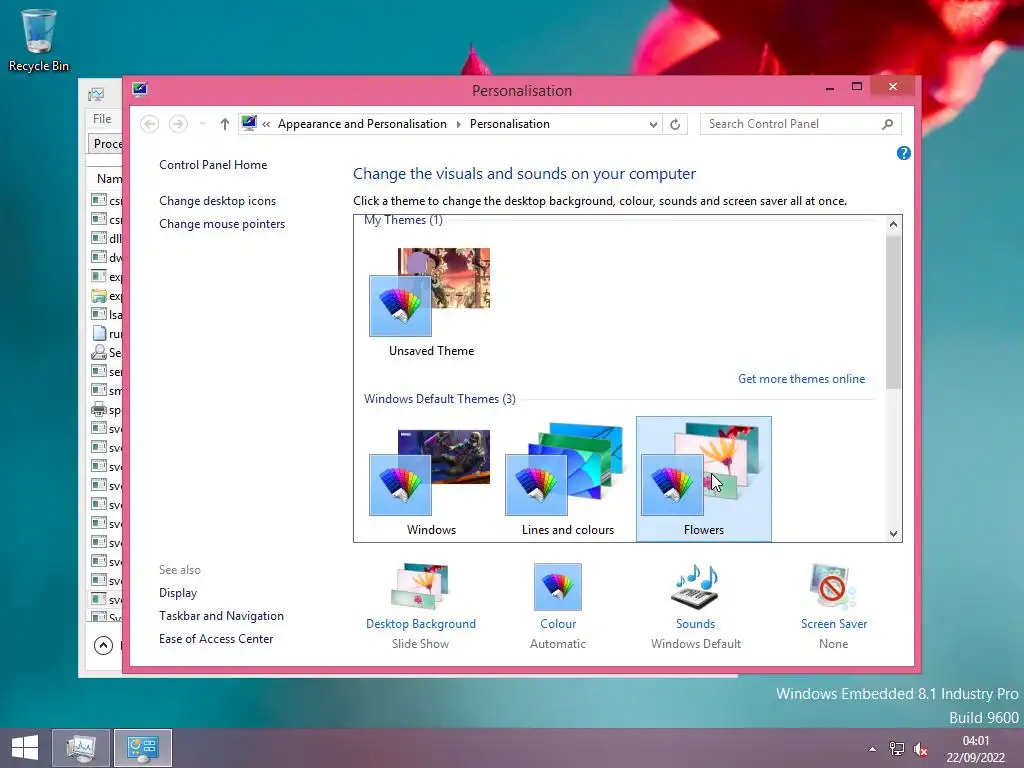Click the forward navigation arrow
Viewport: 1024px width, 768px height.
178,123
